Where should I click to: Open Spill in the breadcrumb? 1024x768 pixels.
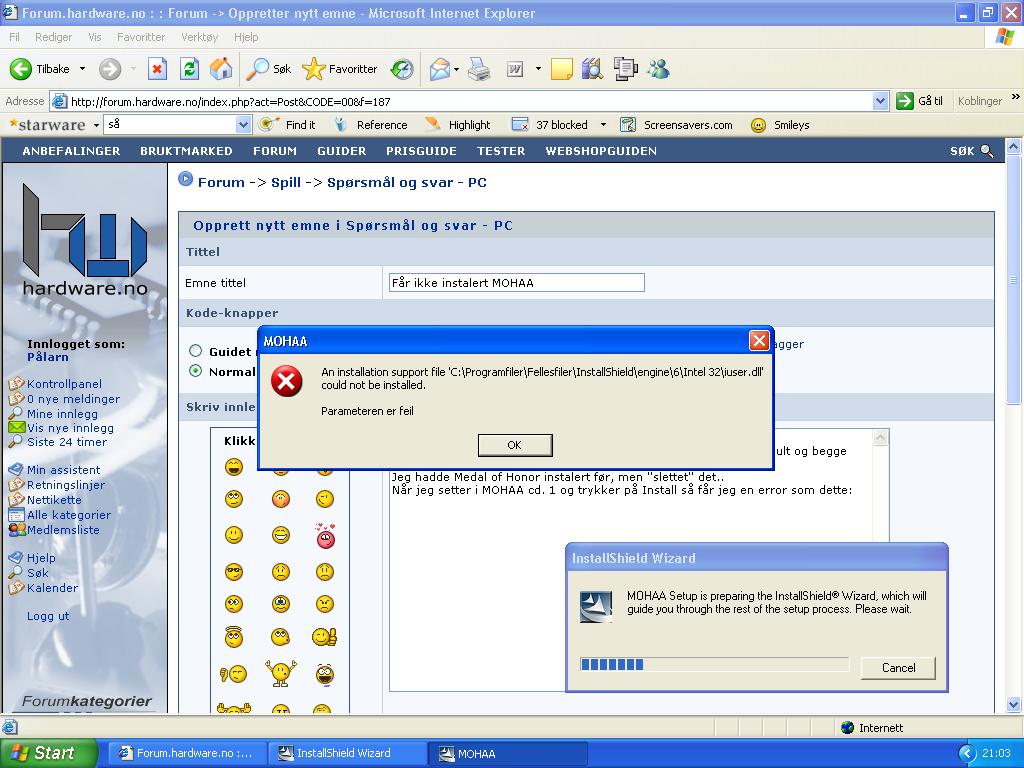pyautogui.click(x=286, y=182)
